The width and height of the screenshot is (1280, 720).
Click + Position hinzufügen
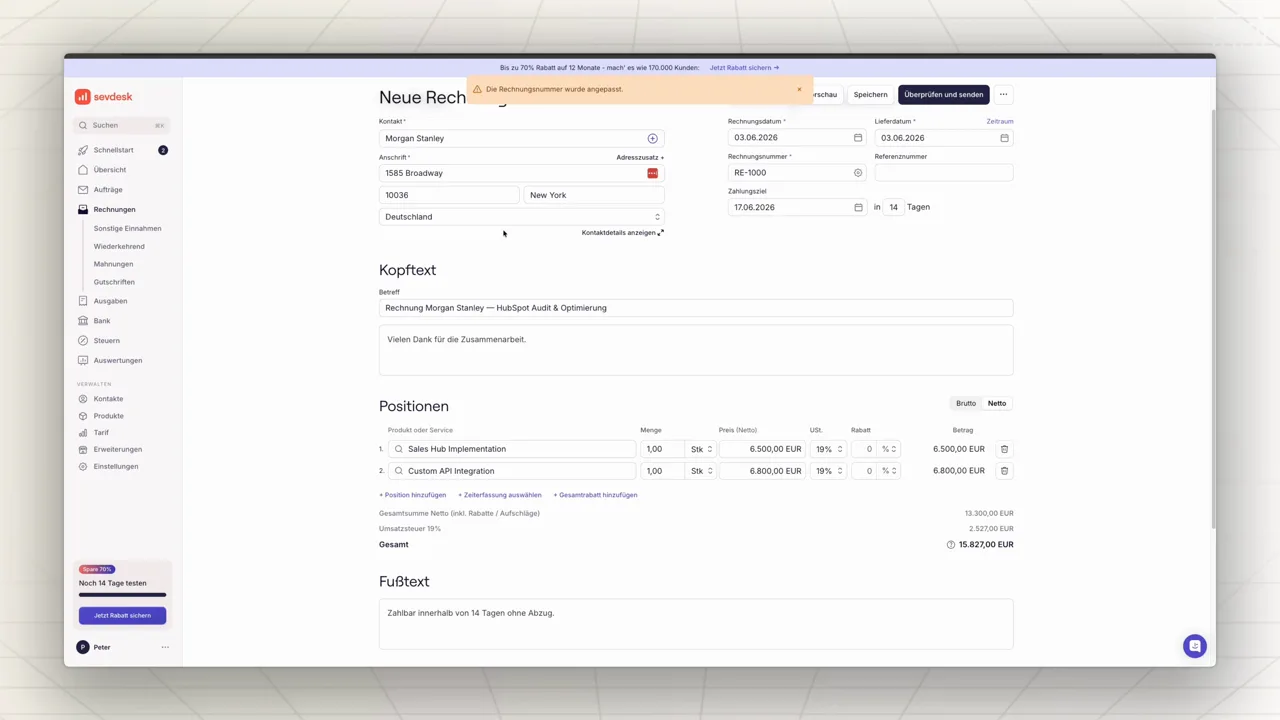[413, 495]
